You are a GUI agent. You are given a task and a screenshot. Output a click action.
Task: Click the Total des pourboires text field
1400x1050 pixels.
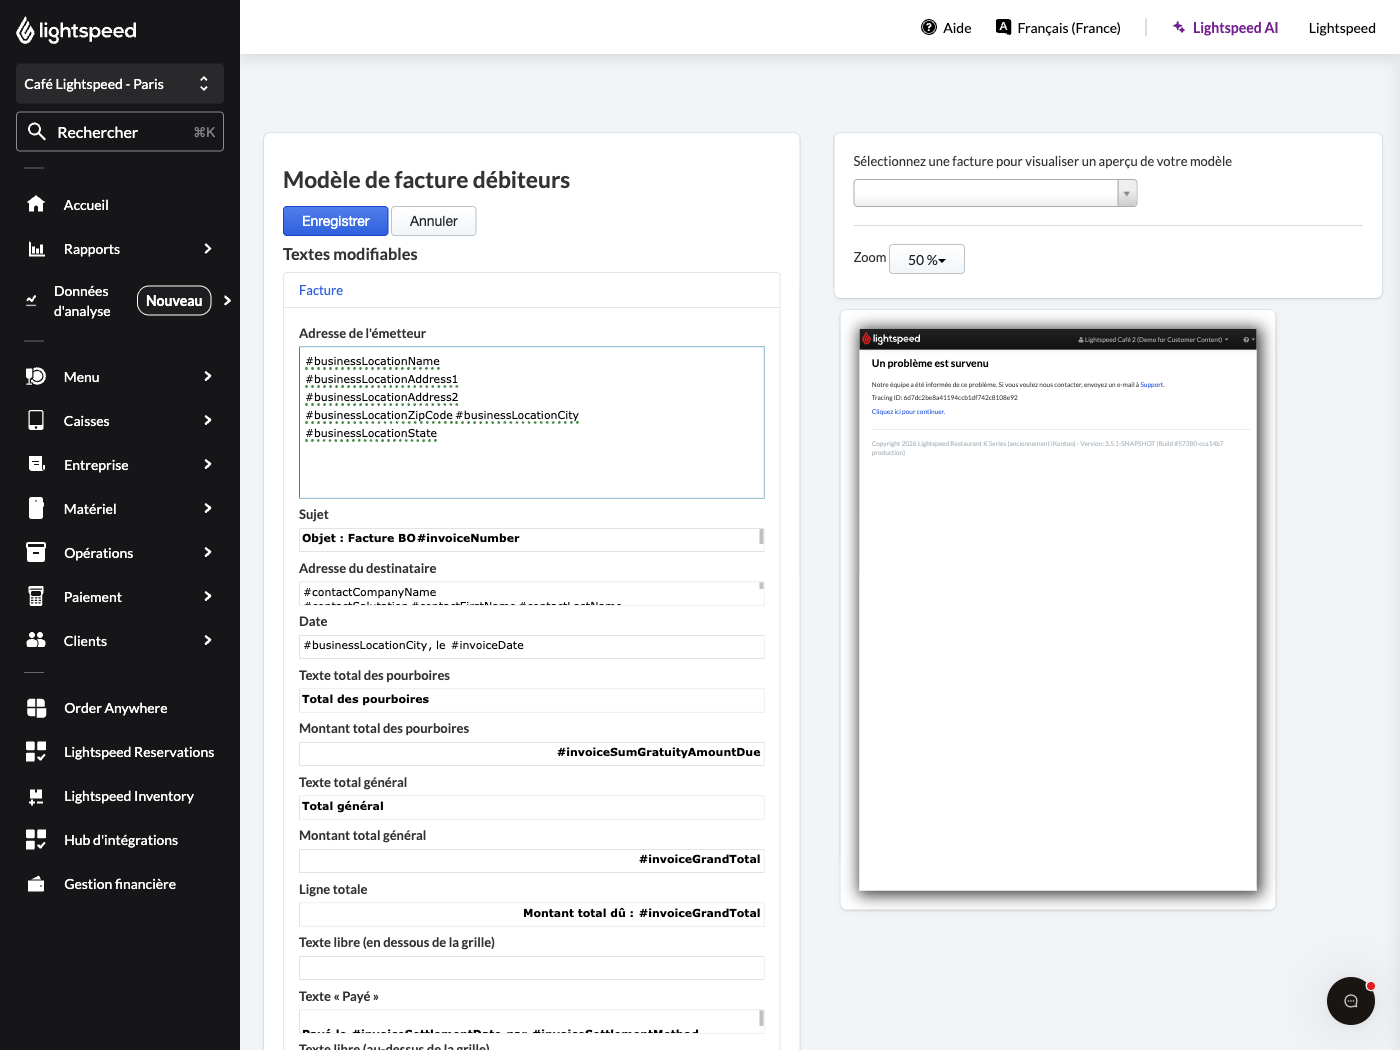tap(532, 700)
